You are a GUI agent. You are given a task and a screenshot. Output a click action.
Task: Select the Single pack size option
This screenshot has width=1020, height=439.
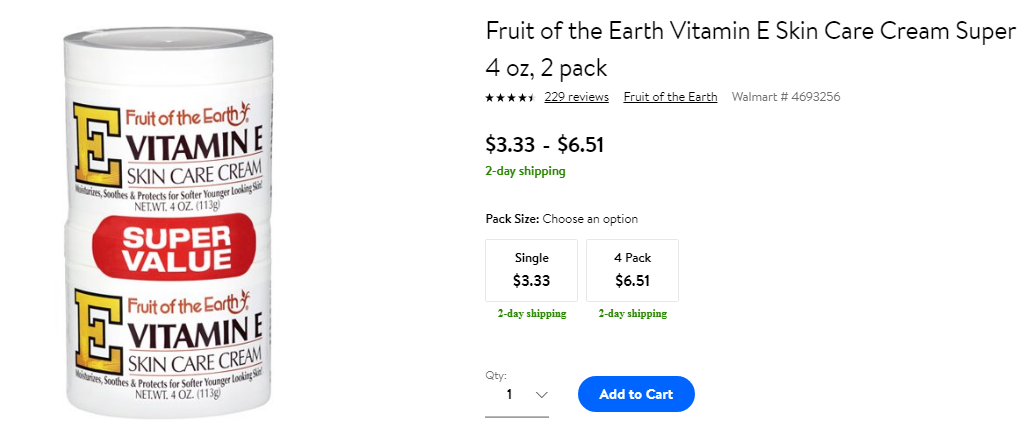tap(531, 271)
